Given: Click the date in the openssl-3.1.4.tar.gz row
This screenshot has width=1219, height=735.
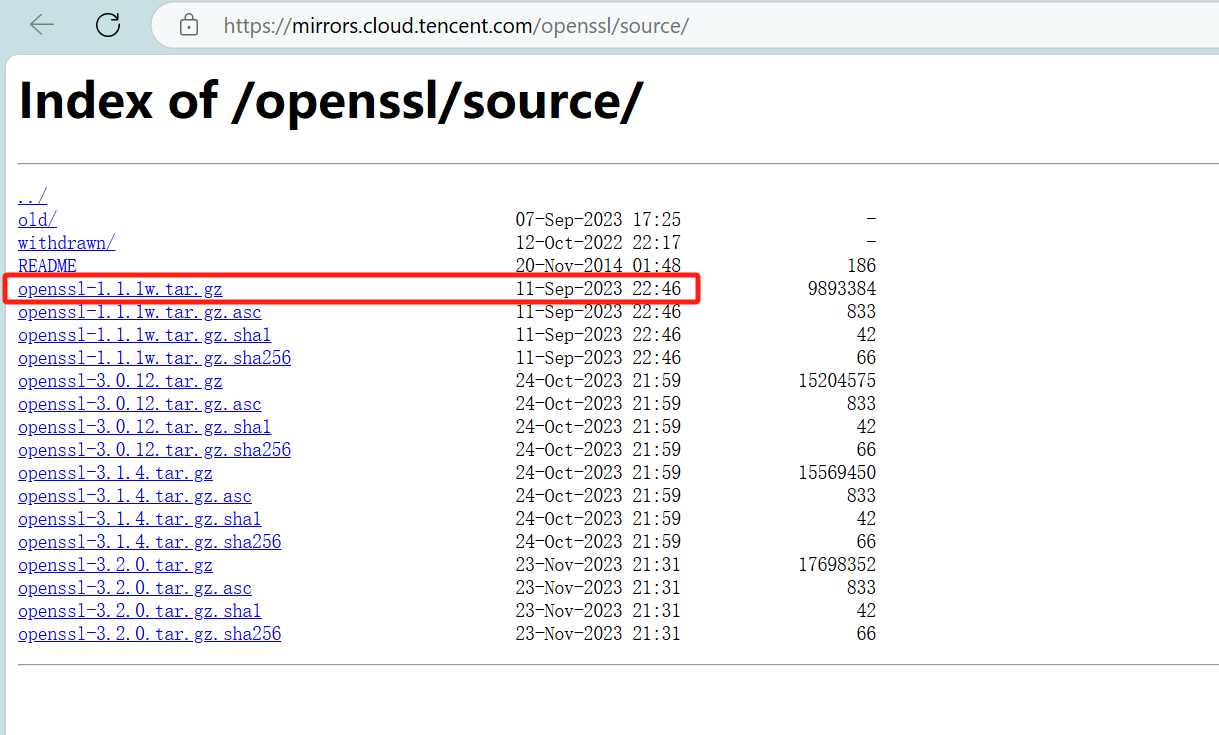Looking at the screenshot, I should coord(598,473).
